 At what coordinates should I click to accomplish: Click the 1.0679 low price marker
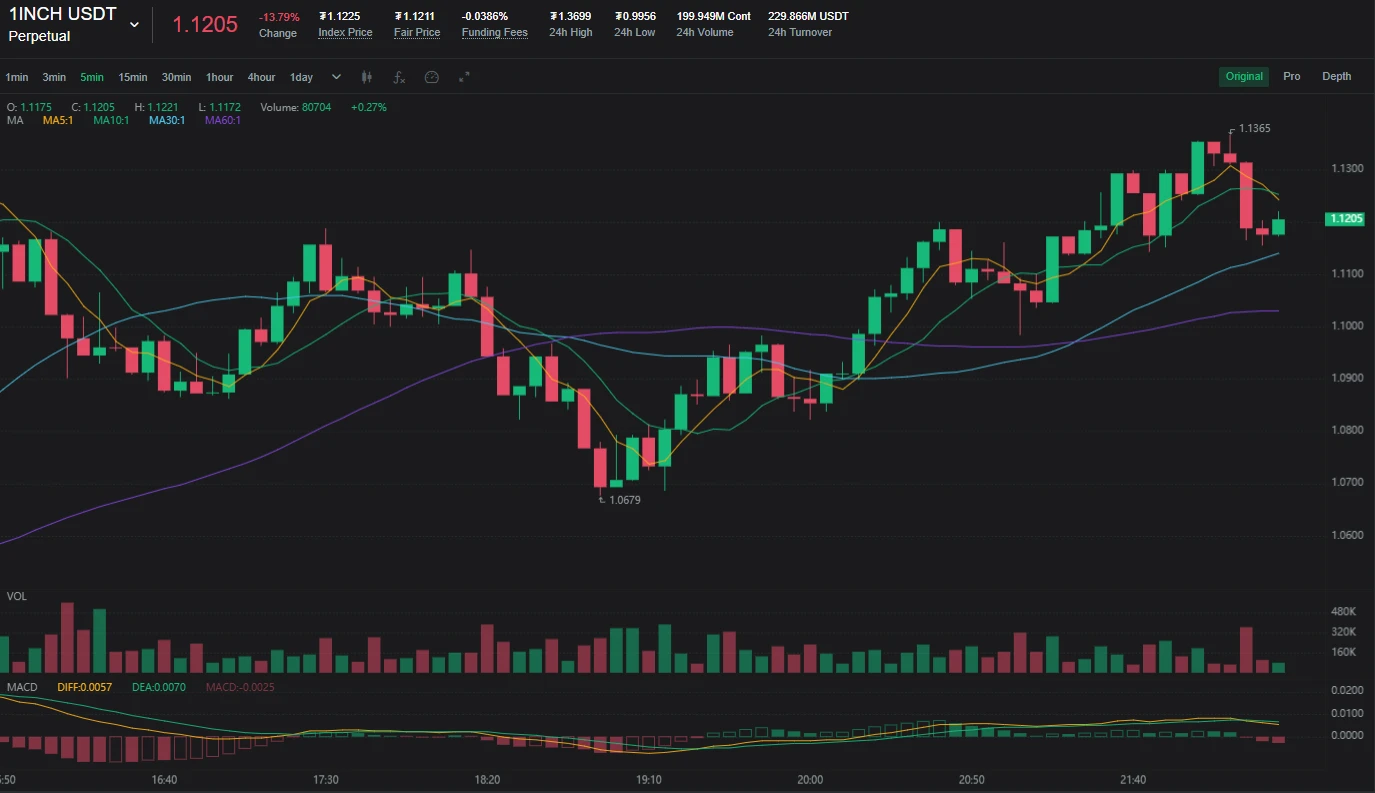pyautogui.click(x=624, y=500)
